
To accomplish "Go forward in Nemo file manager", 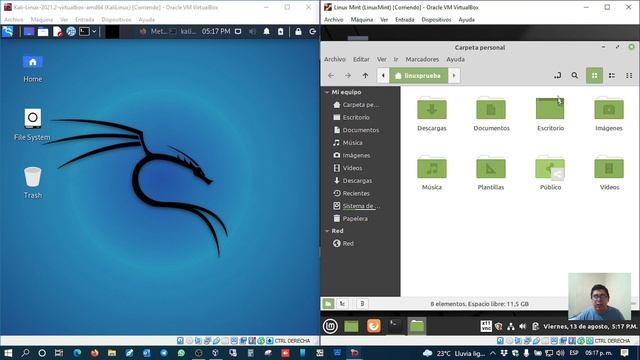I will pyautogui.click(x=348, y=76).
